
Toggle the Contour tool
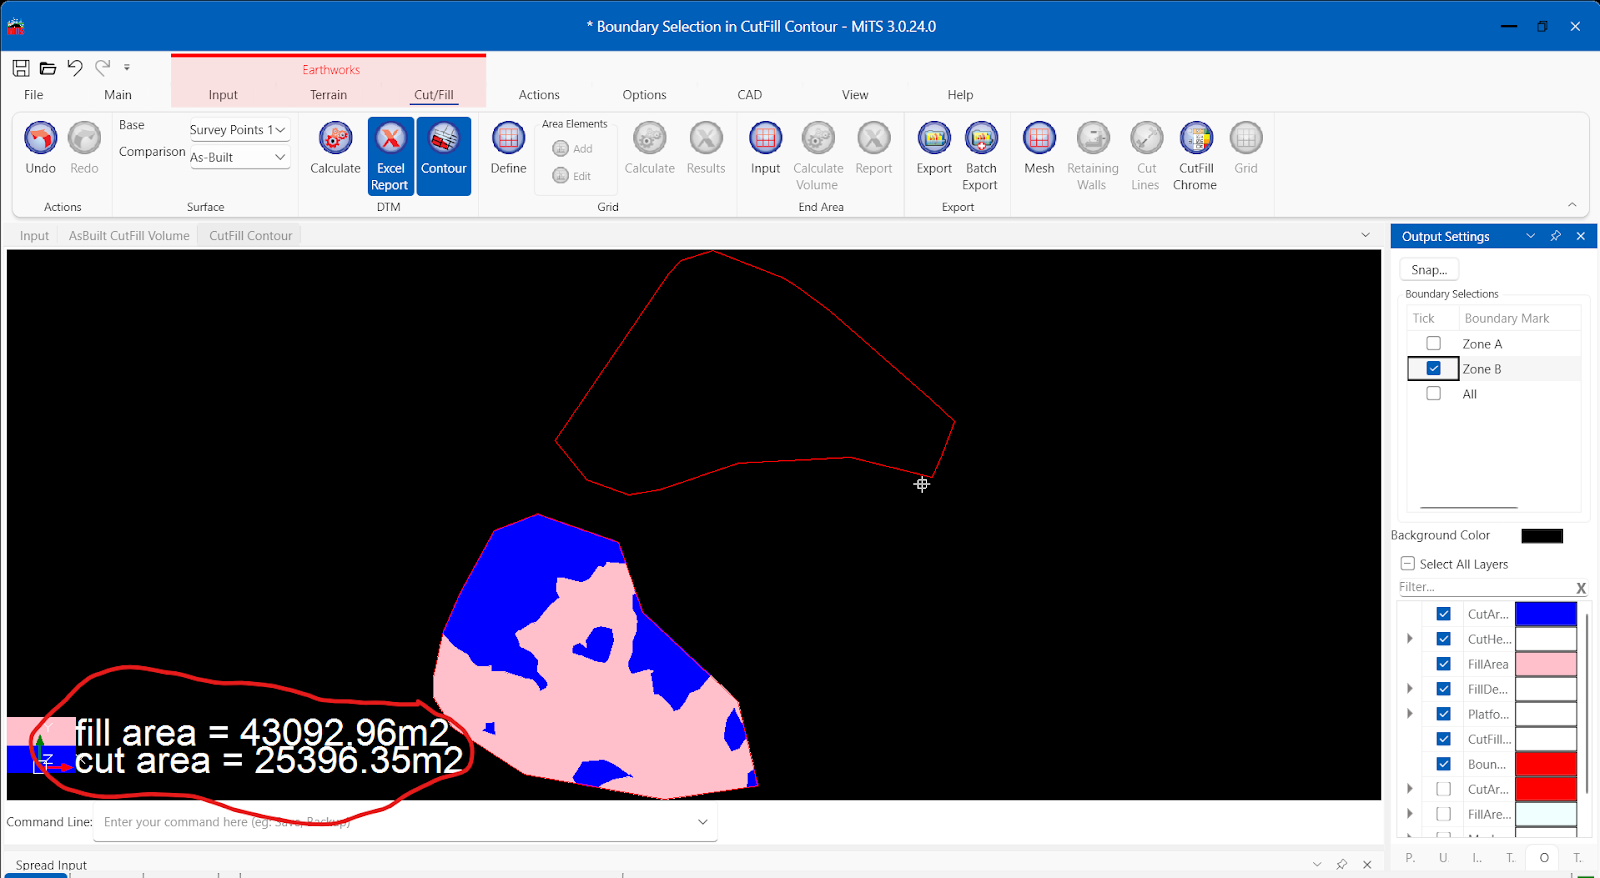(x=444, y=156)
